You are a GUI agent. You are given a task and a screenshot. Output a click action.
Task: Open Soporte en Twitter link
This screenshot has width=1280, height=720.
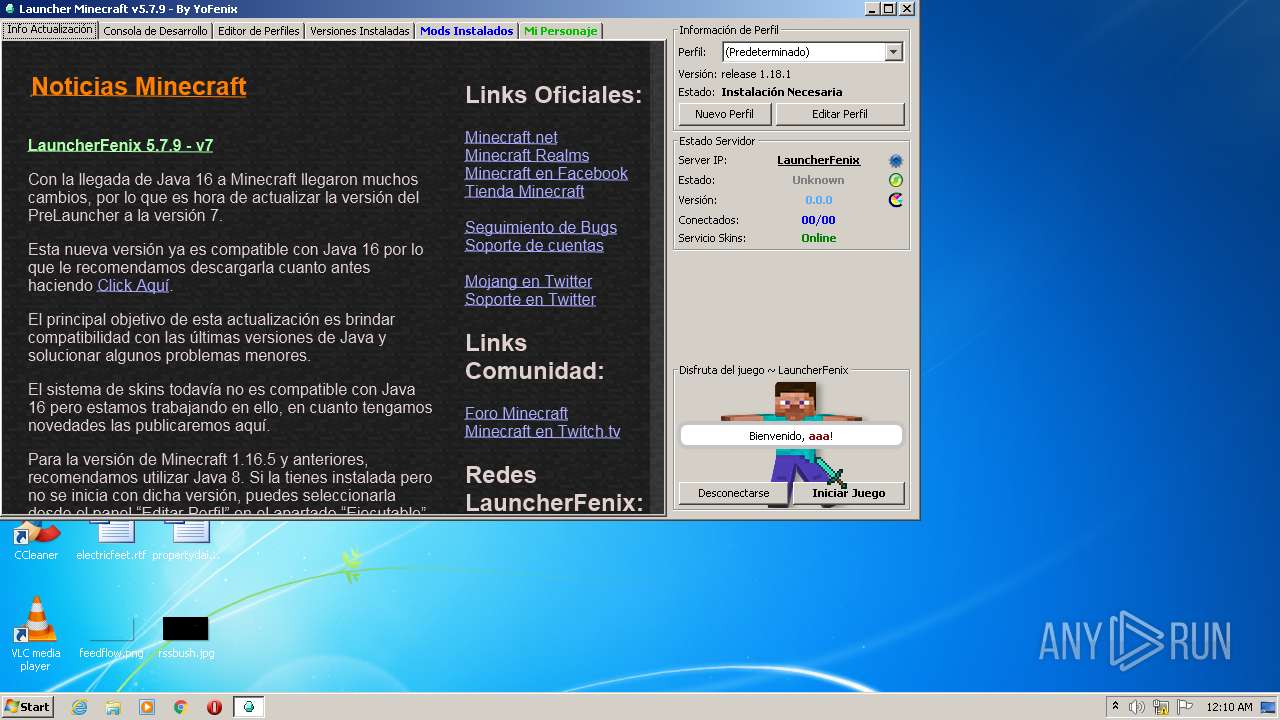[530, 299]
